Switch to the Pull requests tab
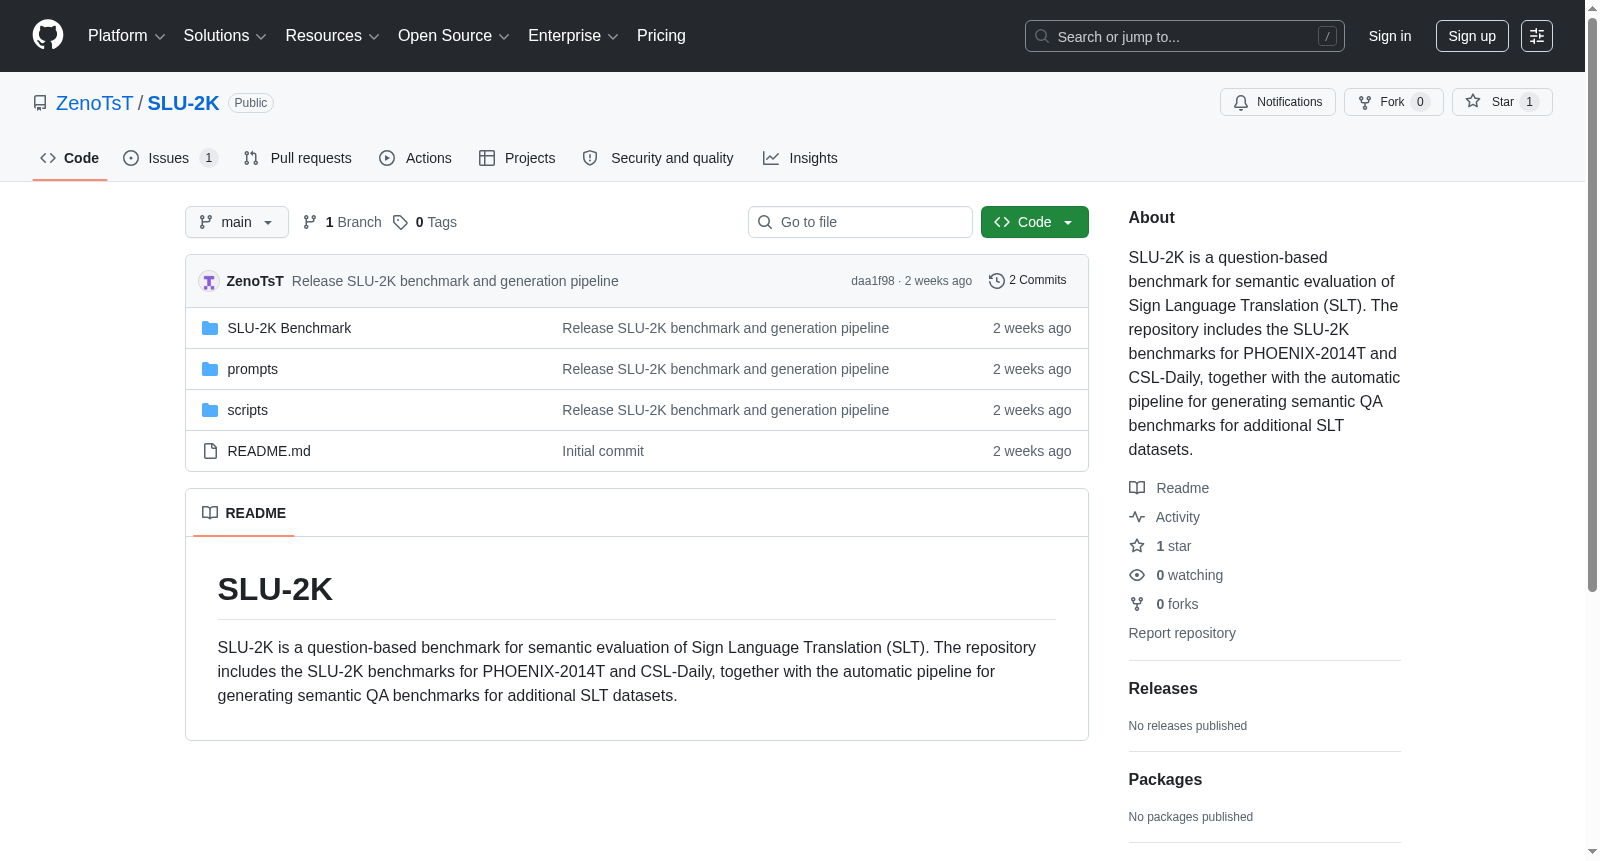 (x=298, y=158)
